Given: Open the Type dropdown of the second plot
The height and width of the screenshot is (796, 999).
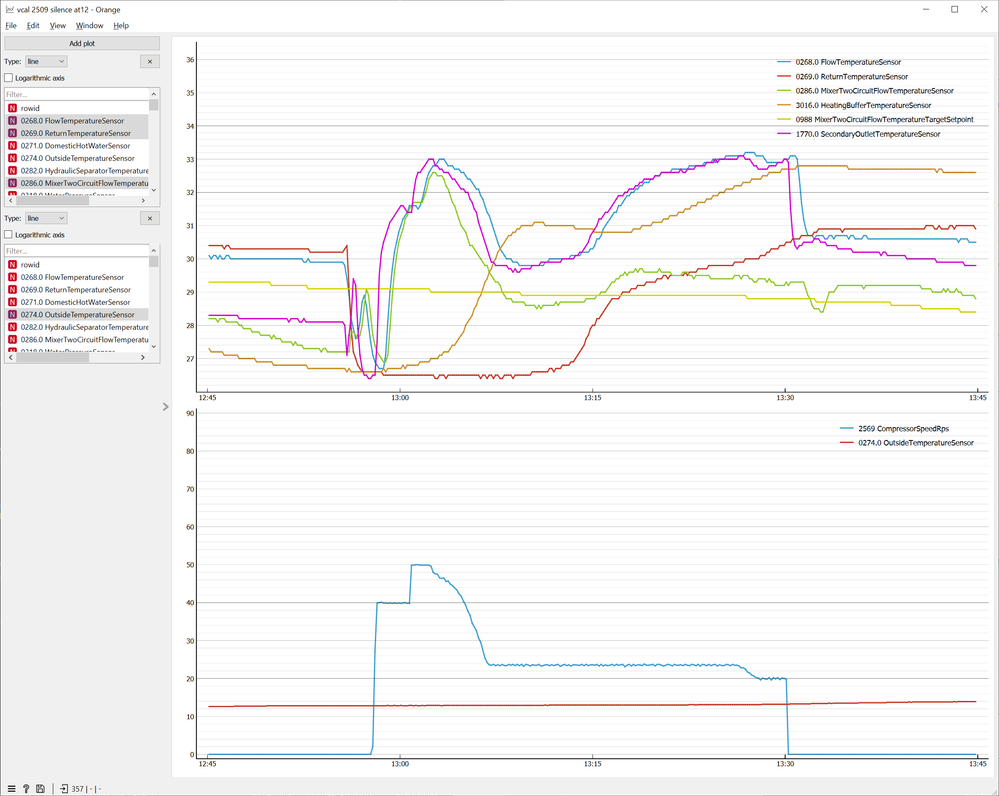Looking at the screenshot, I should 46,218.
